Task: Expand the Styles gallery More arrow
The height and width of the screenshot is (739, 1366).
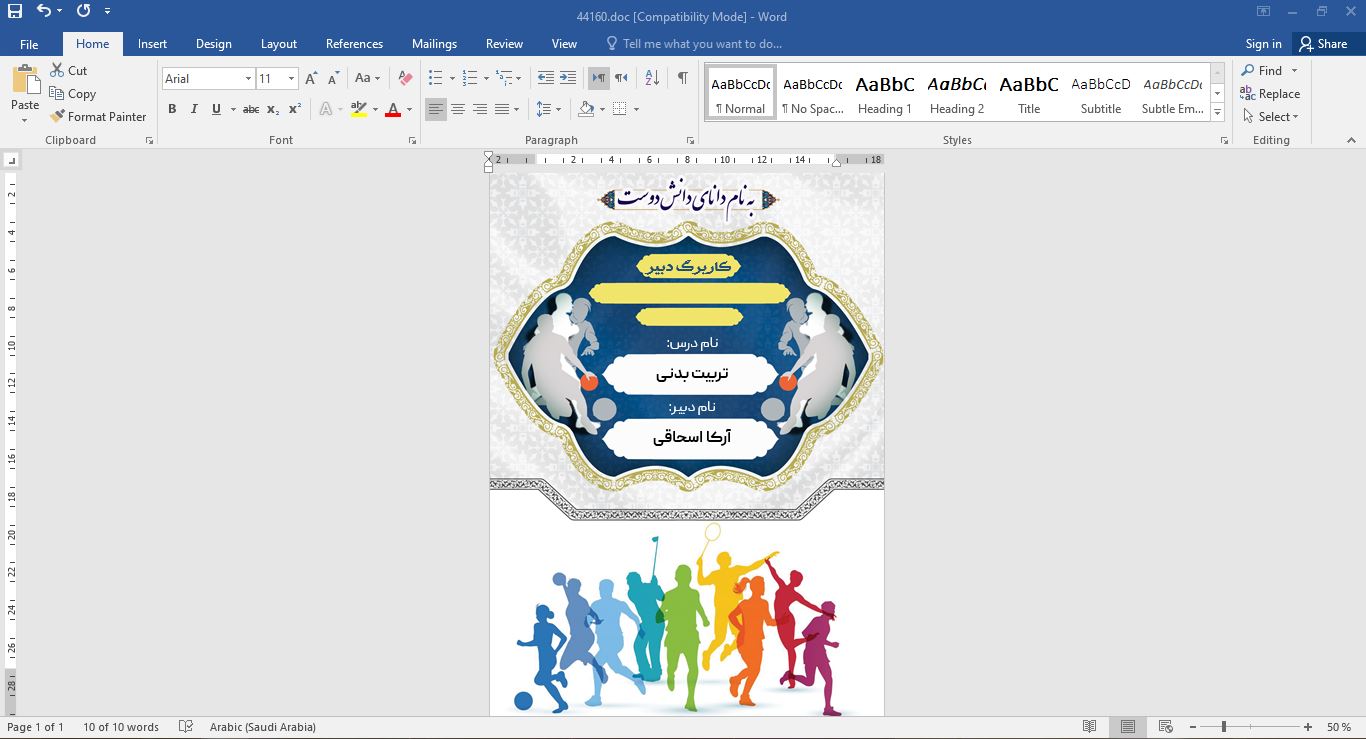Action: click(x=1218, y=114)
